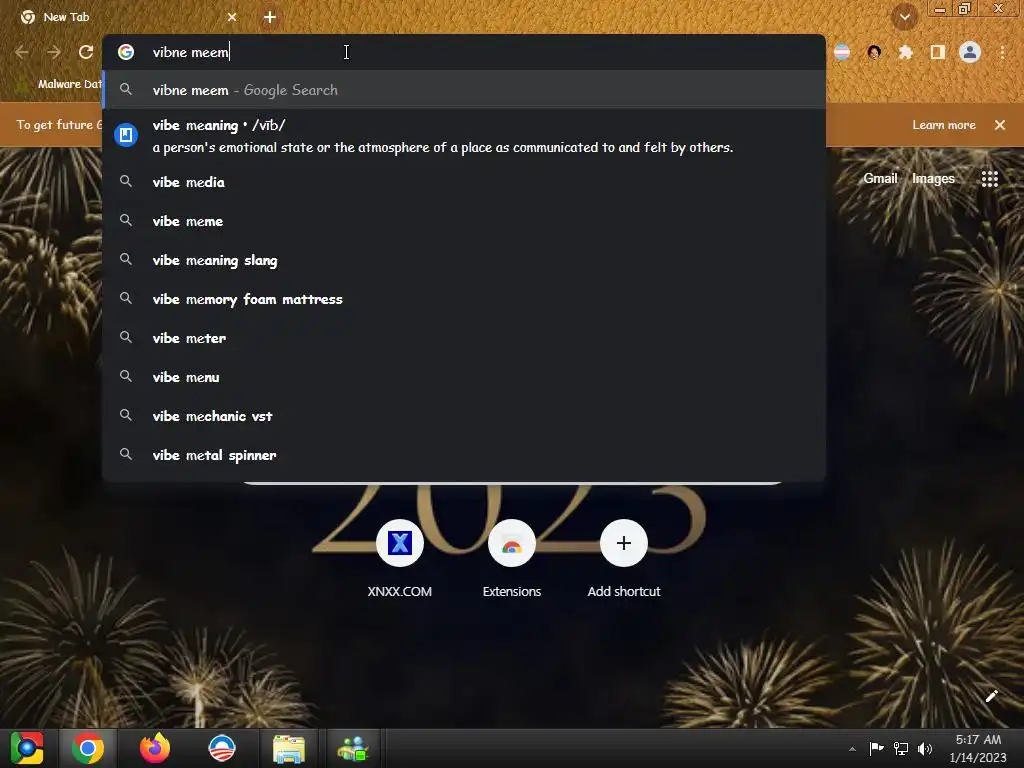
Task: Go back with the left arrow button
Action: 22,52
